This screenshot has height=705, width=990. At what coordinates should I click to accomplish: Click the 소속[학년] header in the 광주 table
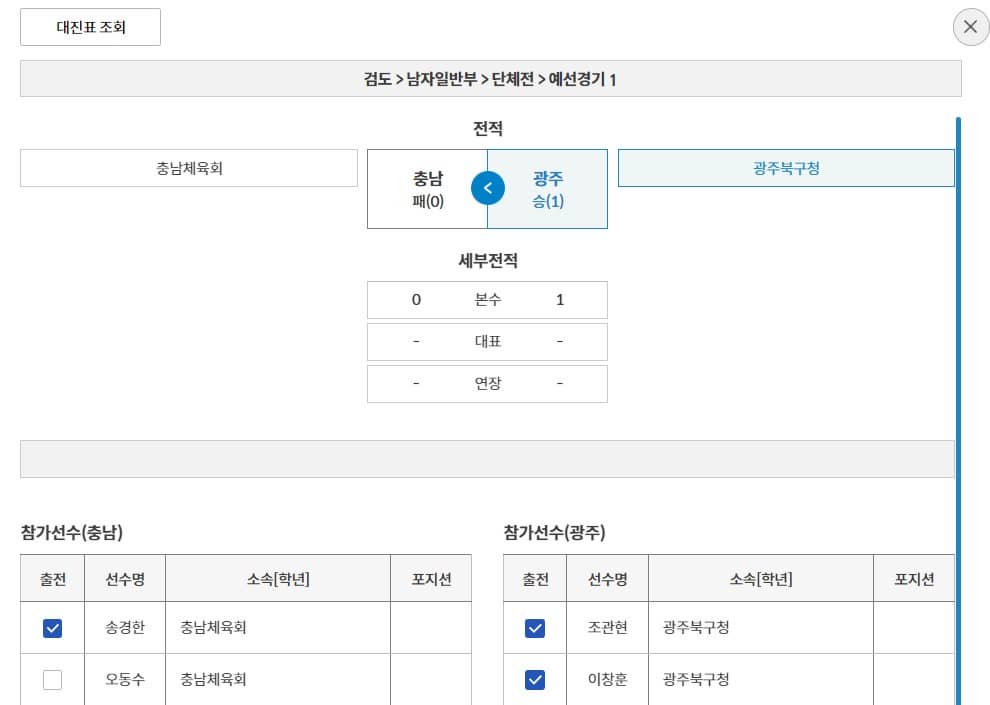click(760, 577)
